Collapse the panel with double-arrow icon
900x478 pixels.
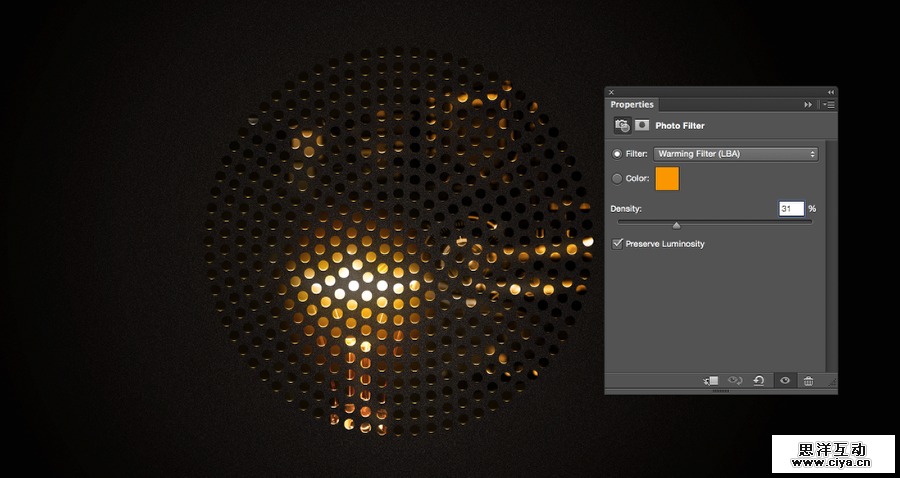830,92
